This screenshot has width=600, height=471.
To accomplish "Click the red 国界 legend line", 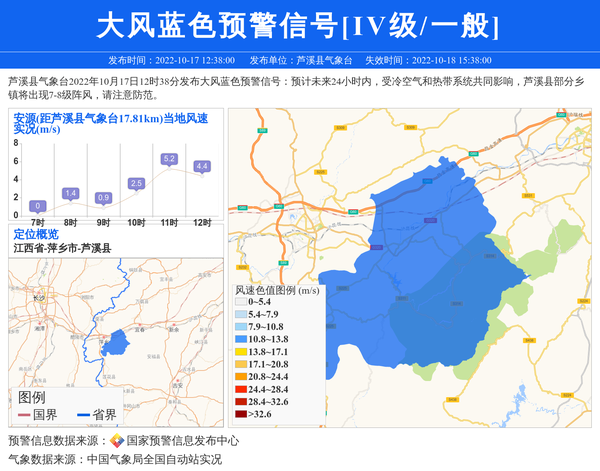I will point(23,415).
